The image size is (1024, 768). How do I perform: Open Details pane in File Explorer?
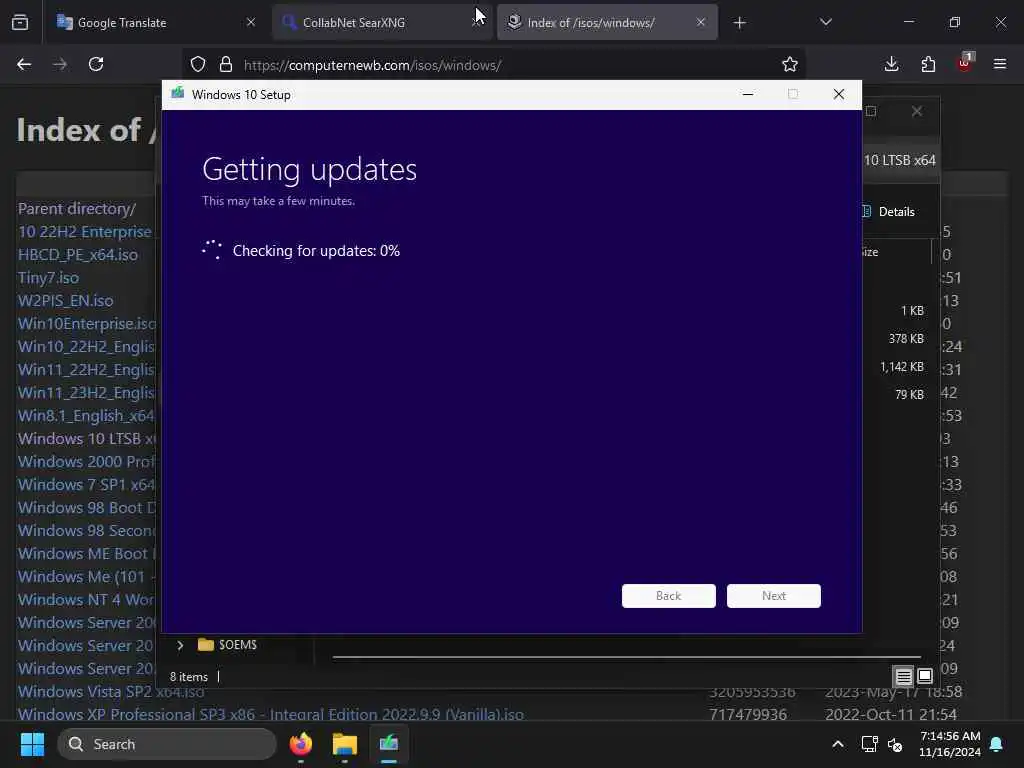(x=889, y=212)
